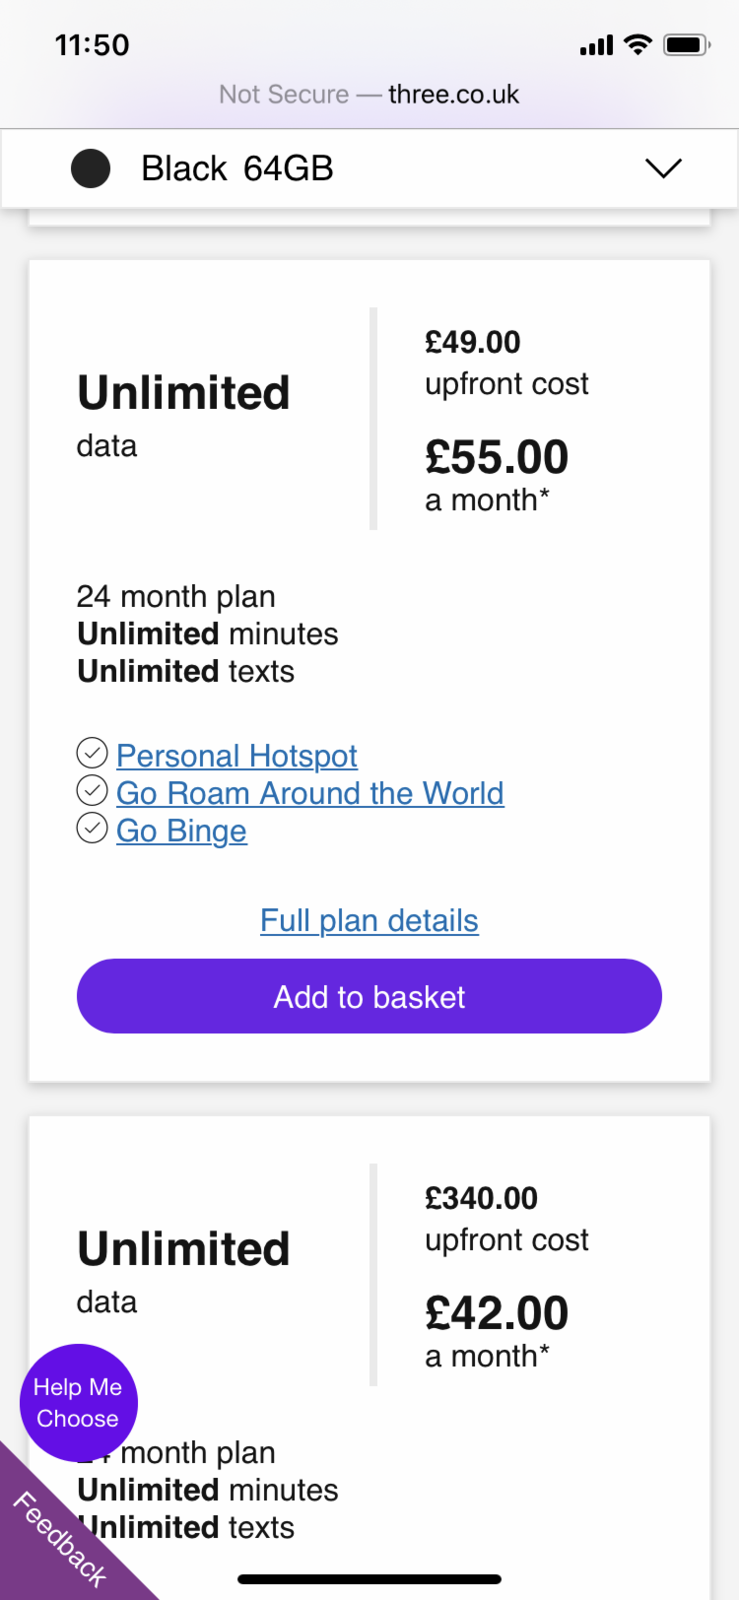Screen dimensions: 739x1600
Task: Select the Black colour swatch circle
Action: point(91,168)
